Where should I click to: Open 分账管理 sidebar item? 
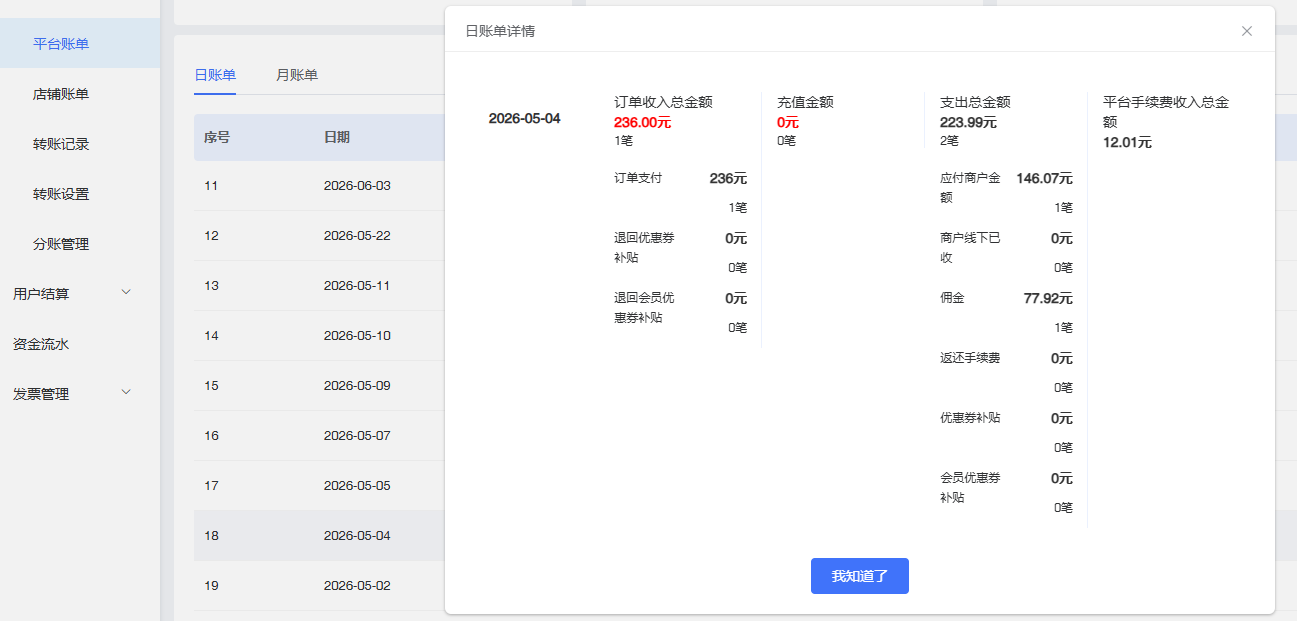[80, 243]
